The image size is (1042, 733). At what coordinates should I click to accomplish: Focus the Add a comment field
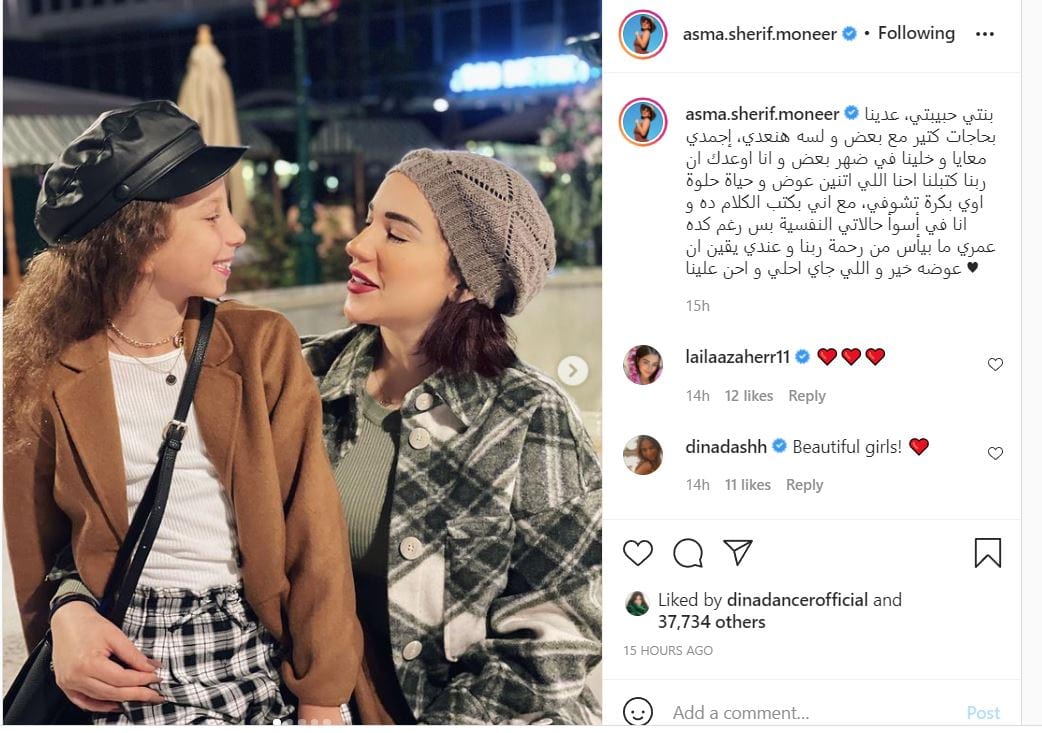pos(814,713)
